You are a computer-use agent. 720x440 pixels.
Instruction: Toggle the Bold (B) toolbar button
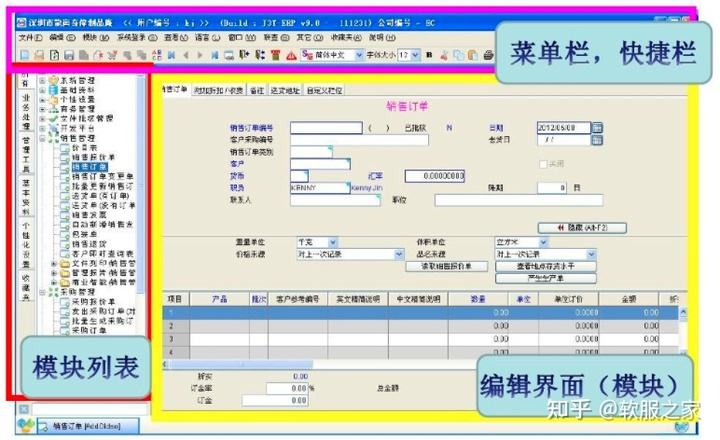click(x=429, y=55)
